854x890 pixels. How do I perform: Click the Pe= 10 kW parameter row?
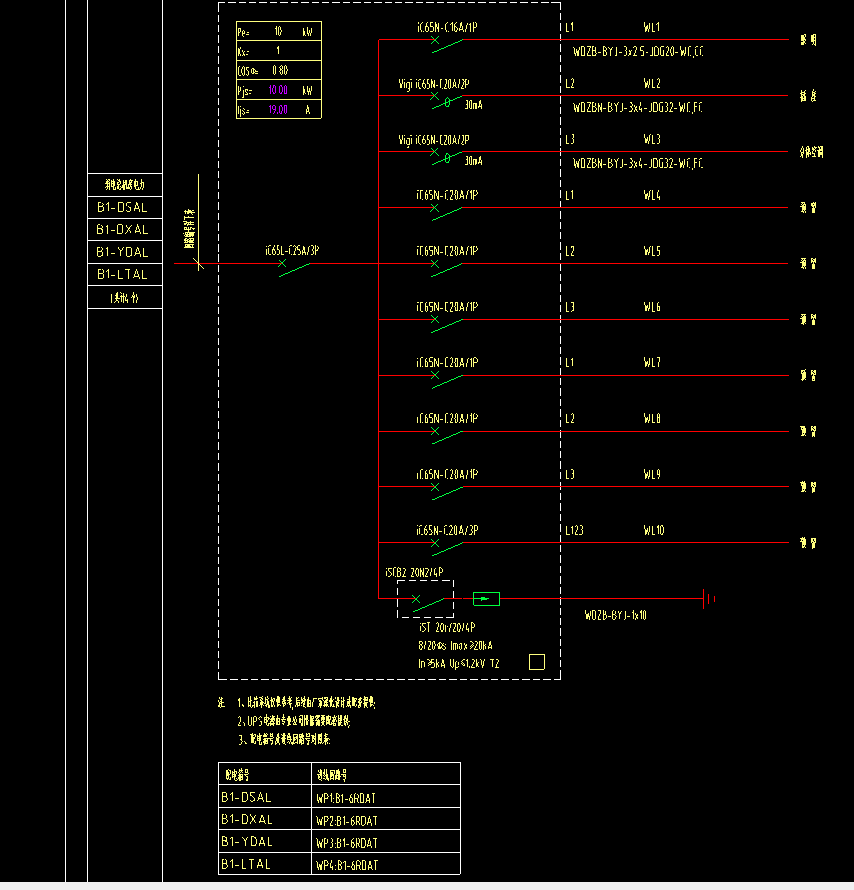click(279, 32)
